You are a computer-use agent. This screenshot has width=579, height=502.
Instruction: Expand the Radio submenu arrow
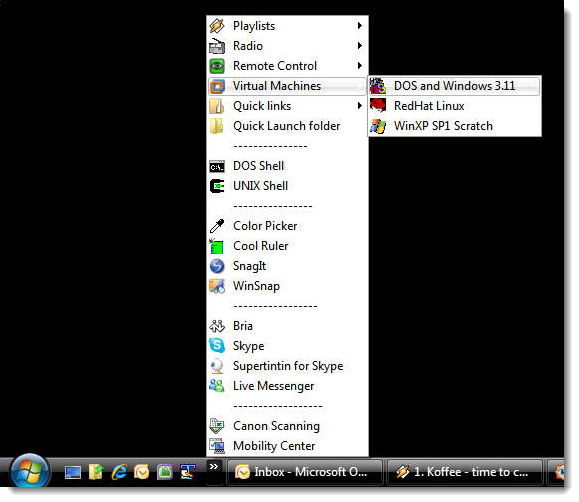point(360,46)
